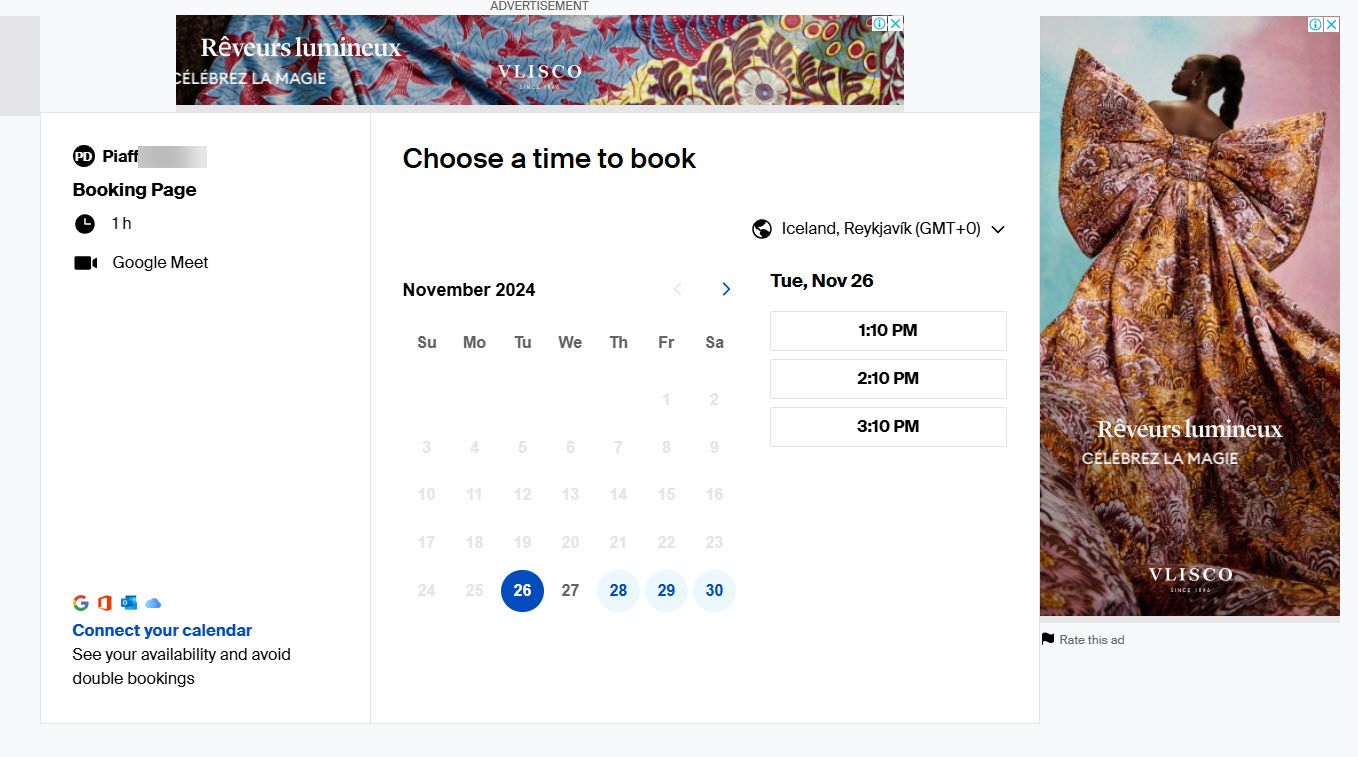Click the video camera icon next to Google Meet
The width and height of the screenshot is (1358, 757).
click(85, 262)
